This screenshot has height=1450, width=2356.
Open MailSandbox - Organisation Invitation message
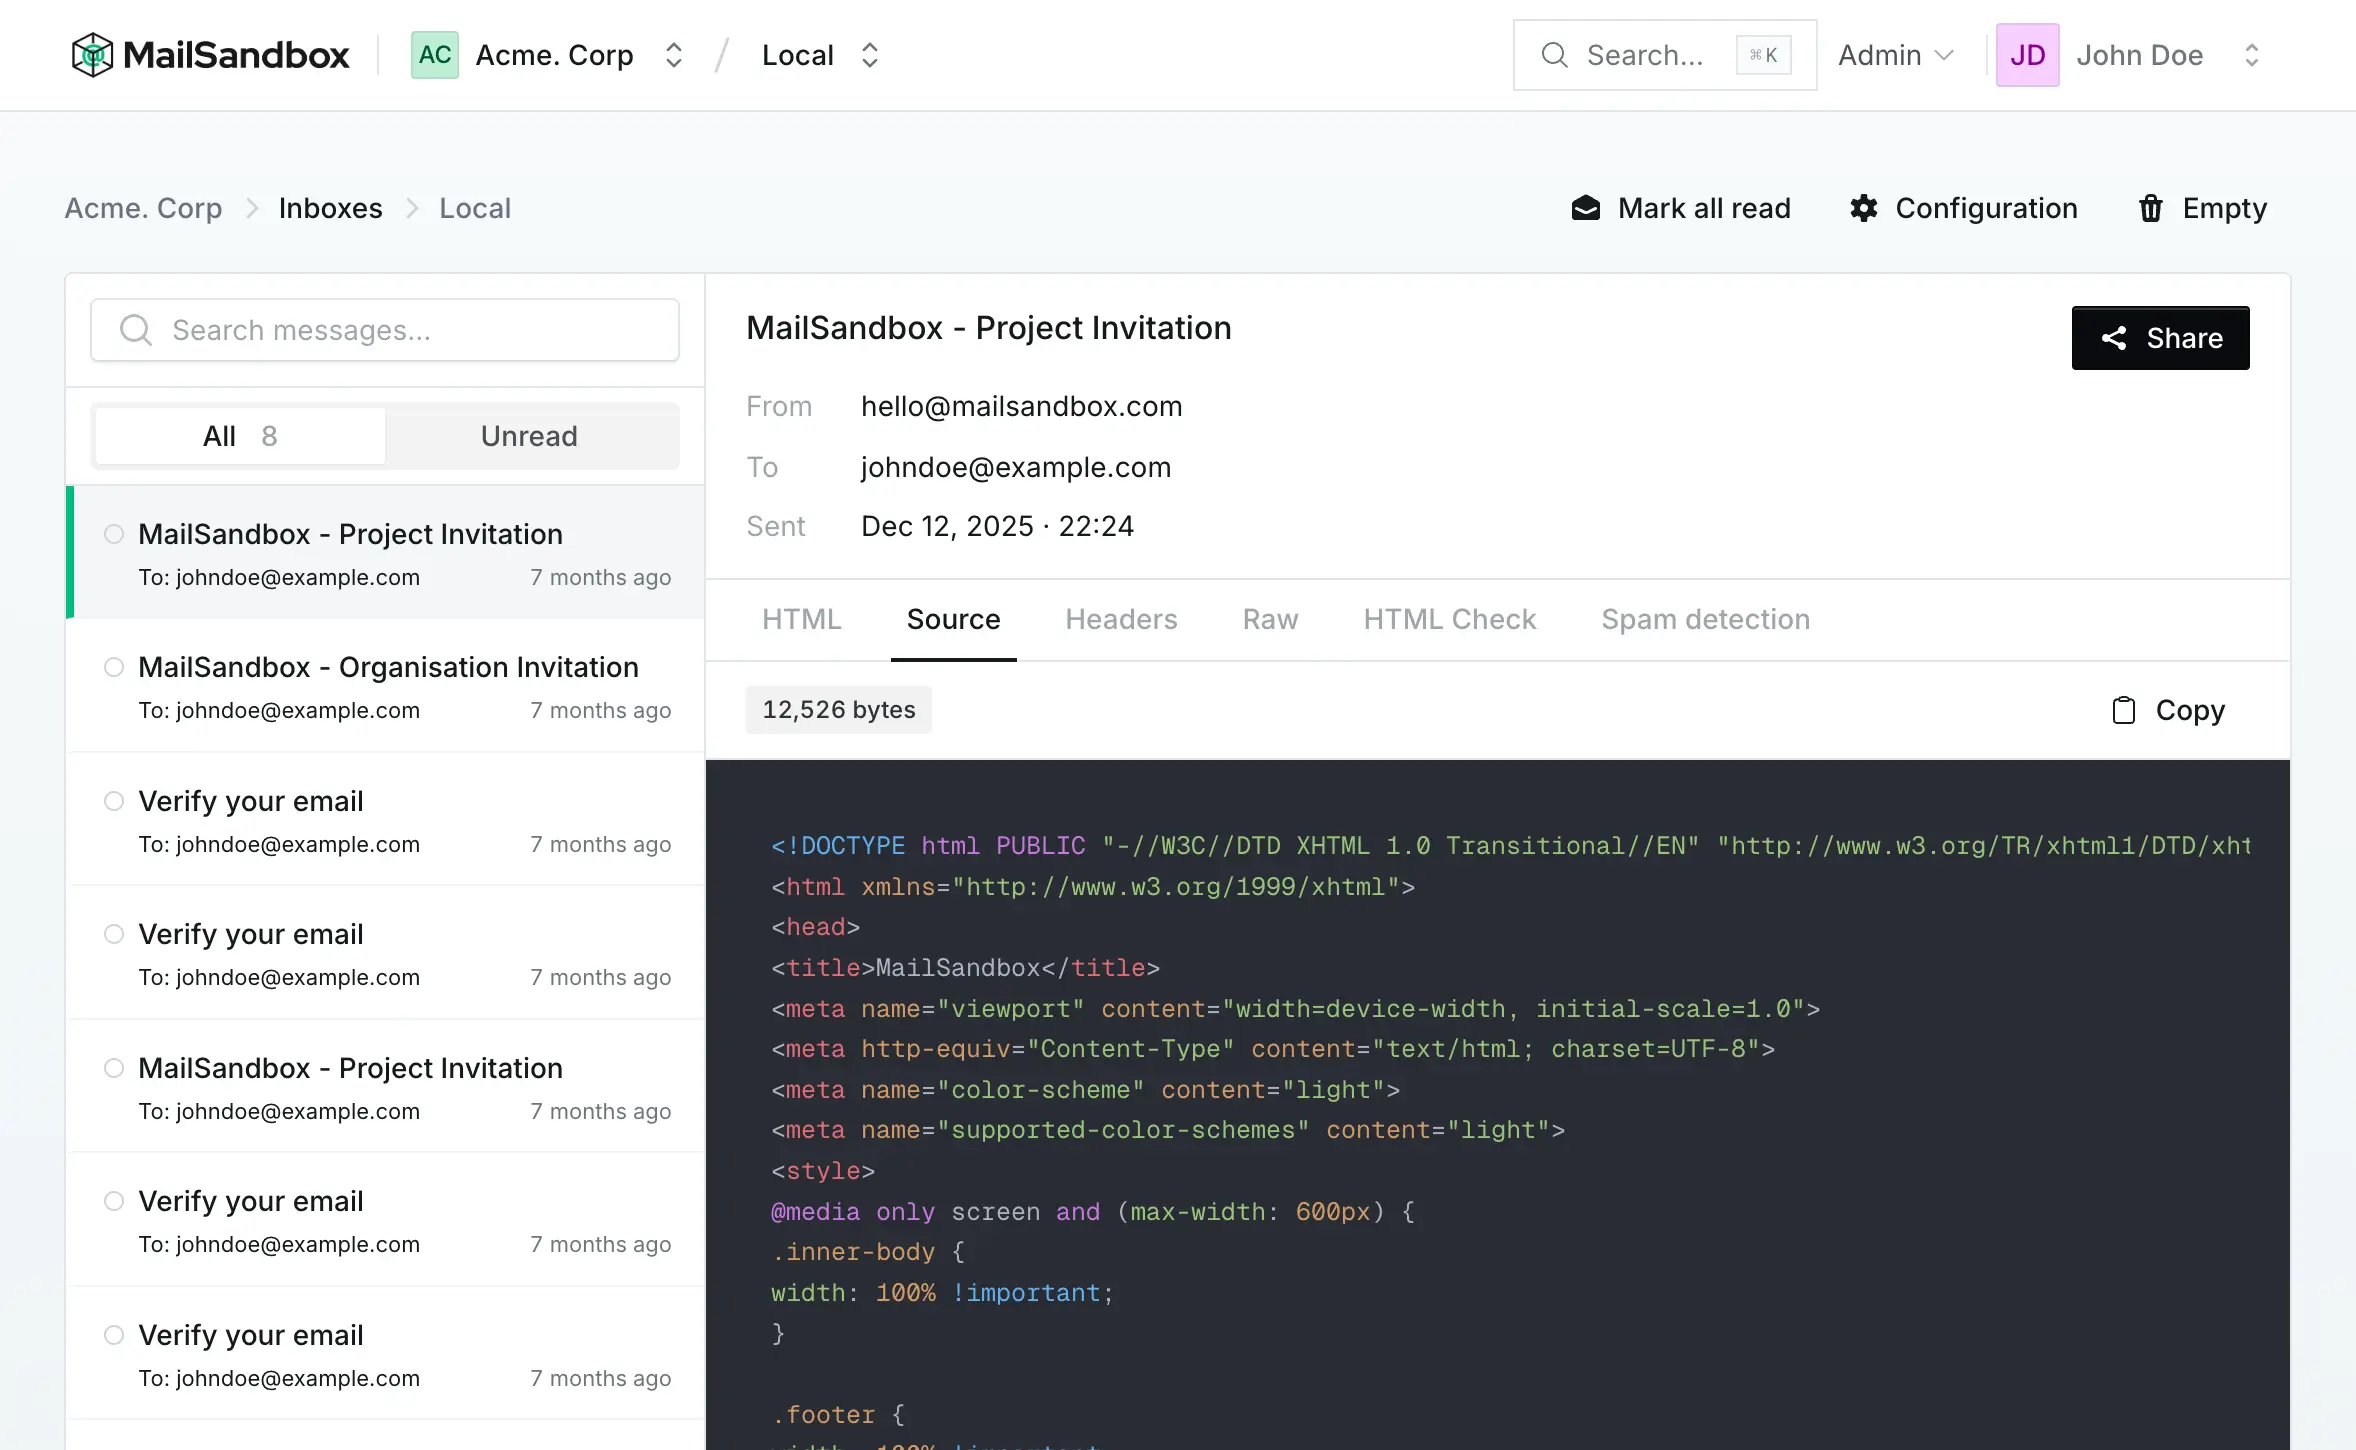click(385, 686)
